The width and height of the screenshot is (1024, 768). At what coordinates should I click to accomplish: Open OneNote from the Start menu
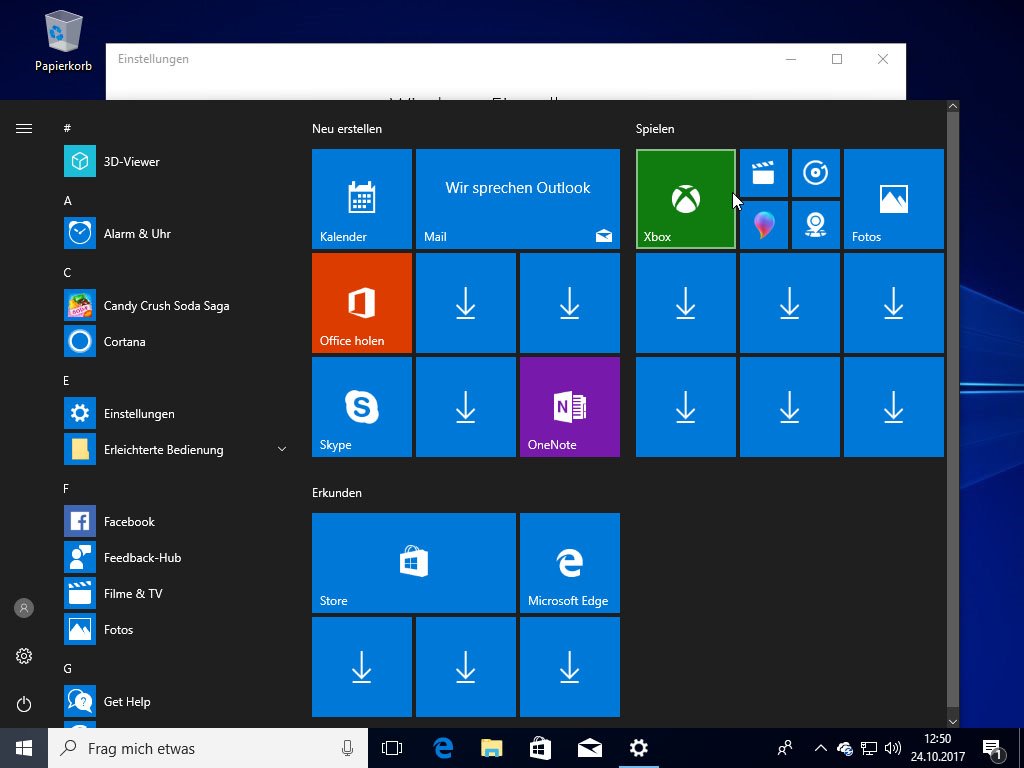tap(569, 406)
